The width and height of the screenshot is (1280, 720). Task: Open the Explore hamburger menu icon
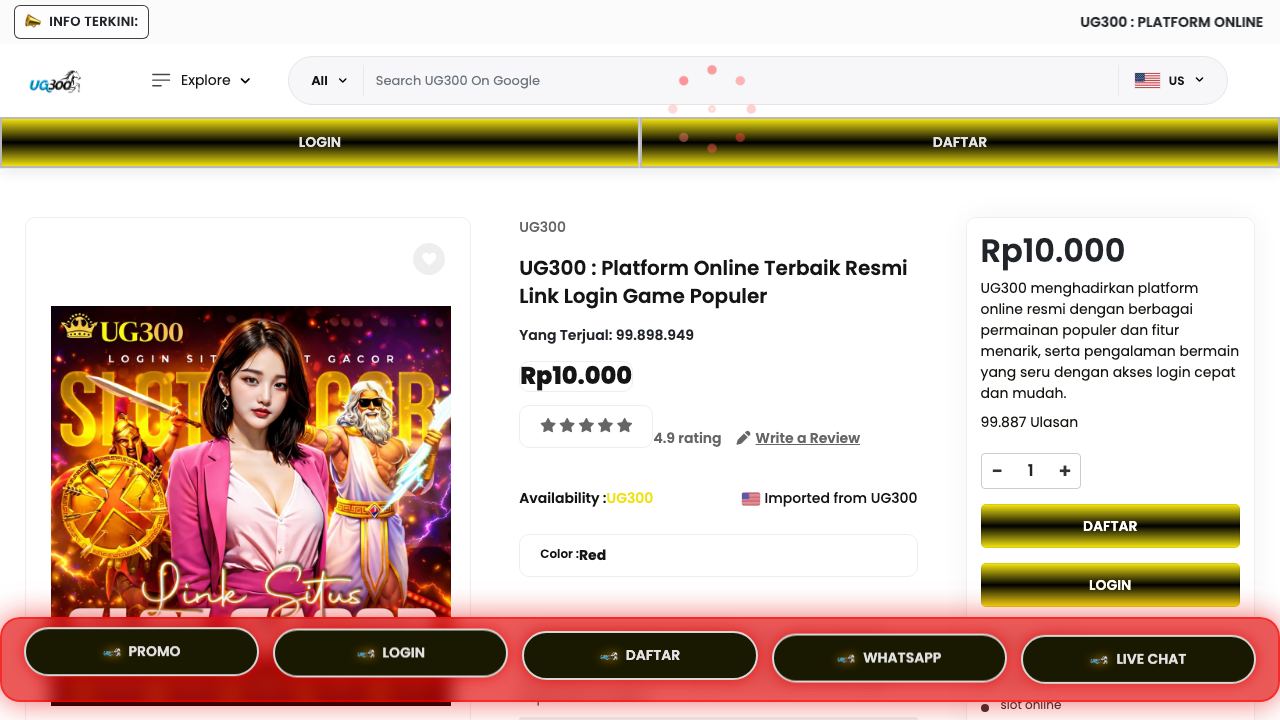[160, 80]
